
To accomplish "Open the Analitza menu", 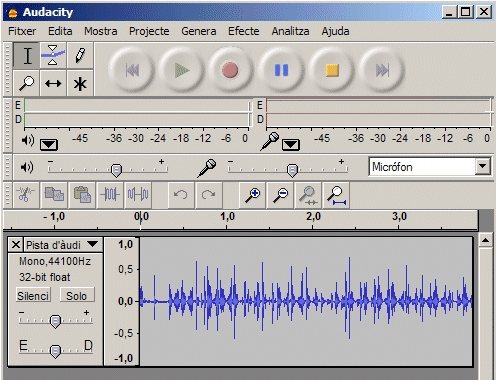I will (x=290, y=31).
